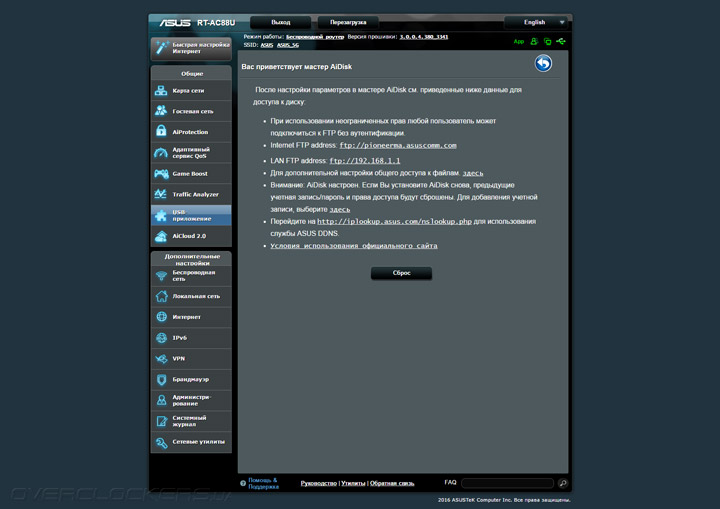Click the Network Map icon
The image size is (720, 509).
(x=161, y=90)
